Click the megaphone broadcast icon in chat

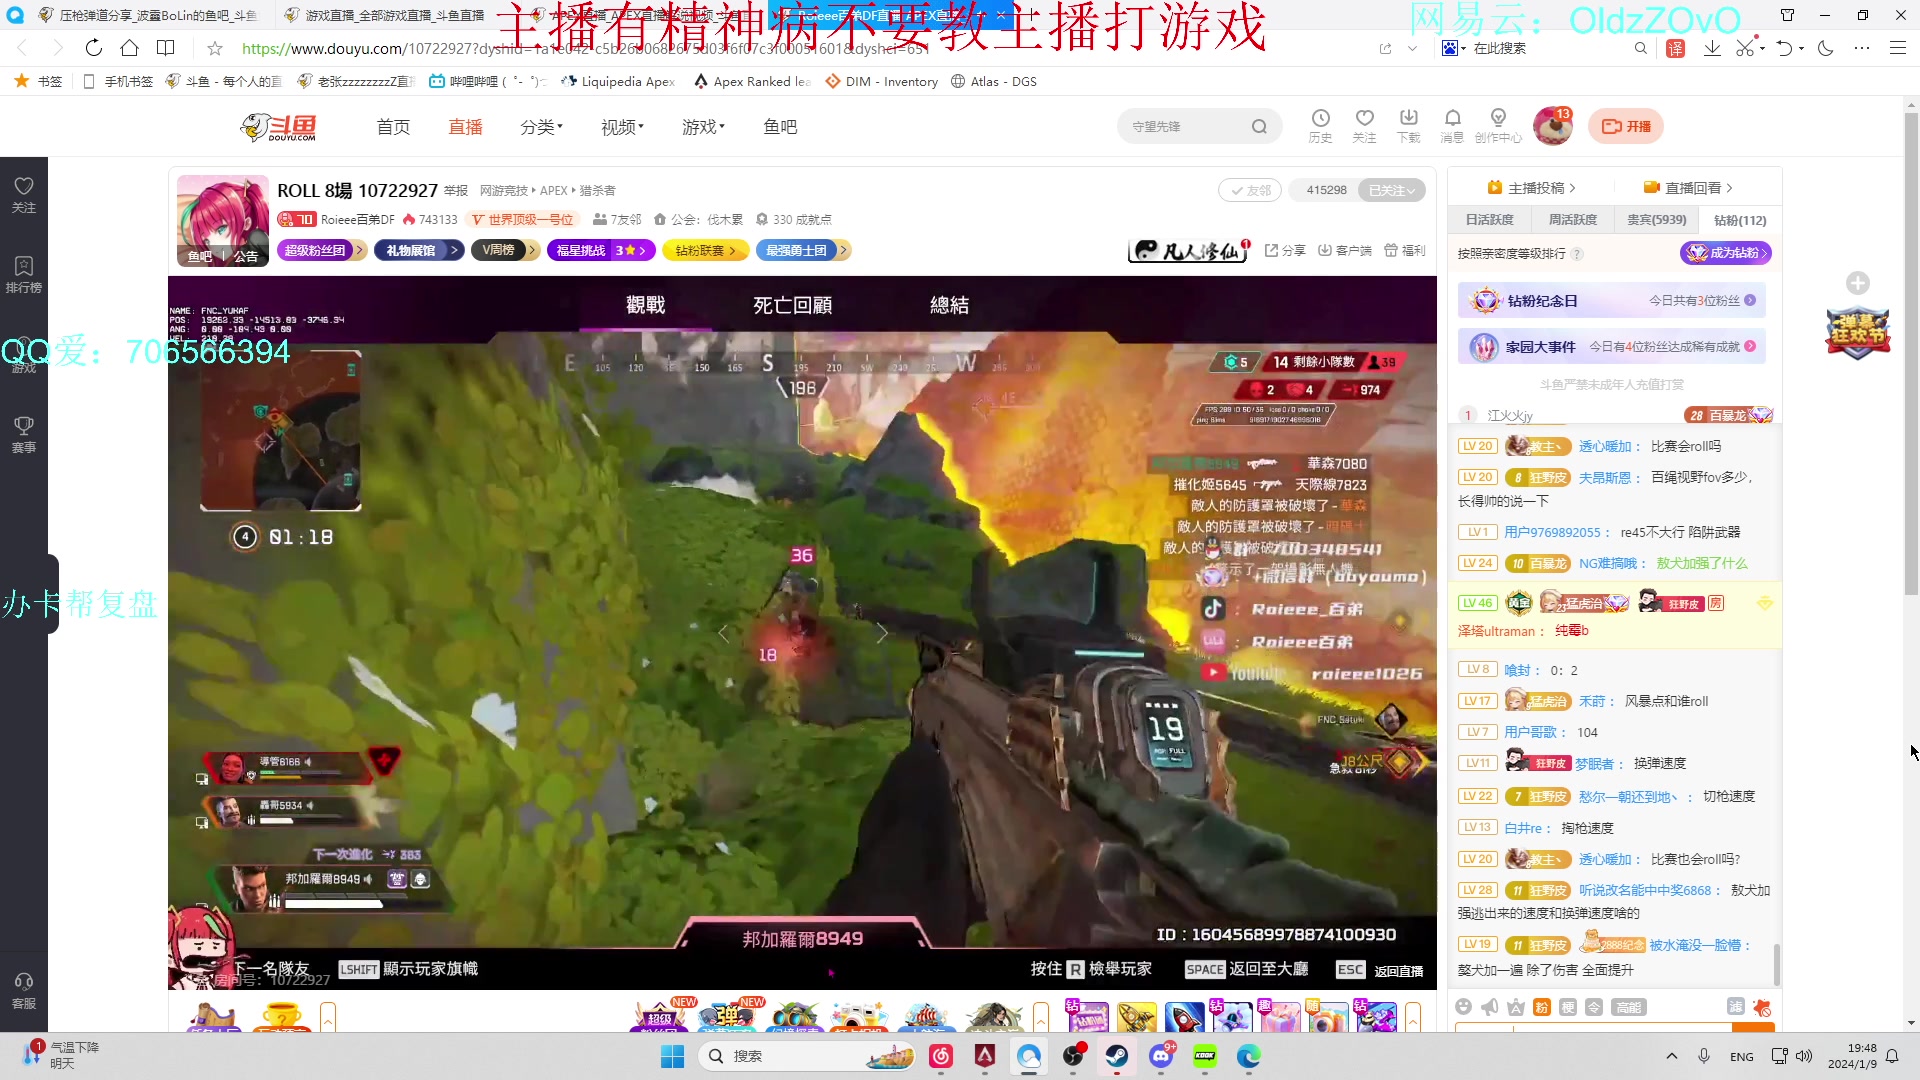tap(1490, 1007)
